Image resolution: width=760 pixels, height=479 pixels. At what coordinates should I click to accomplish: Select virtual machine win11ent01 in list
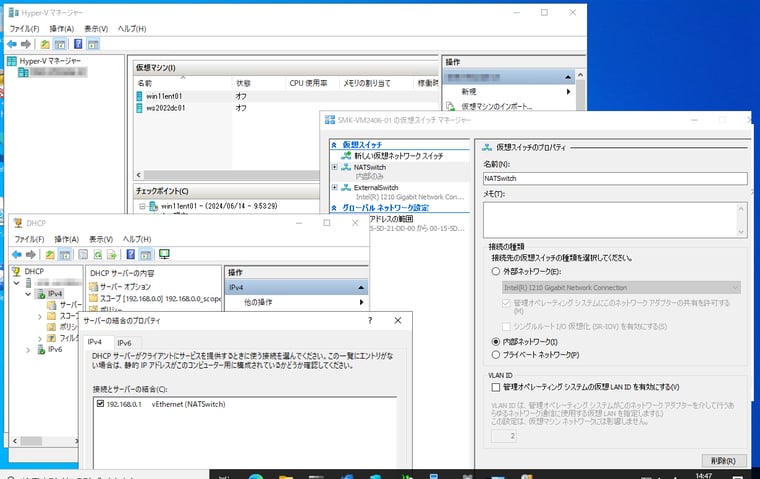(x=164, y=96)
